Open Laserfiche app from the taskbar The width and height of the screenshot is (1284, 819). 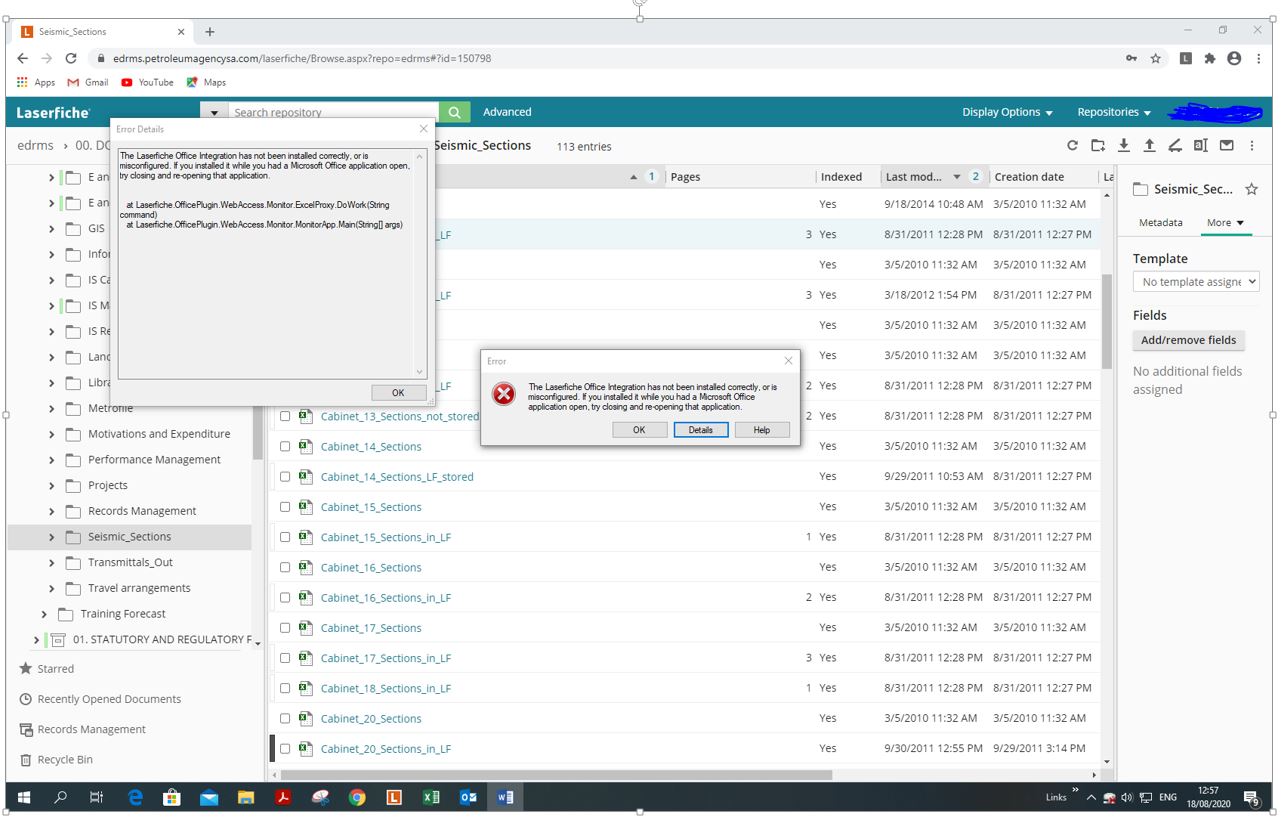pos(394,797)
